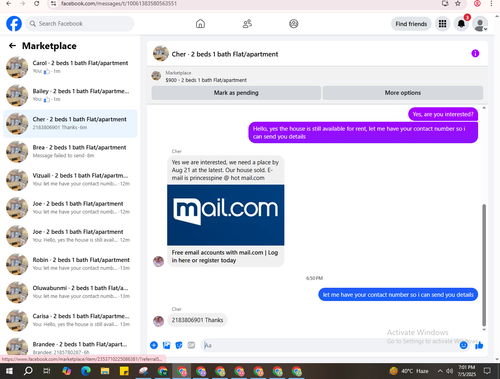Open the Carol 2 beds conversation

pos(70,67)
